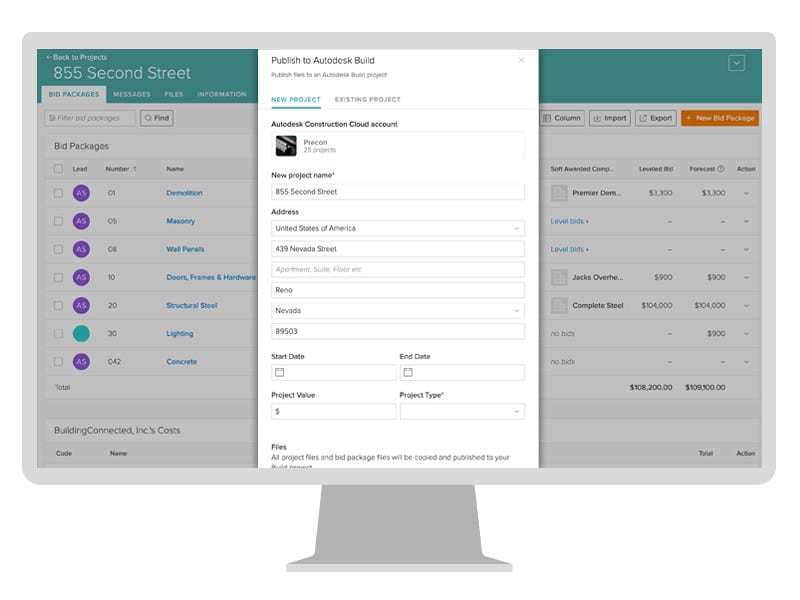Click the End Date calendar icon

(408, 372)
